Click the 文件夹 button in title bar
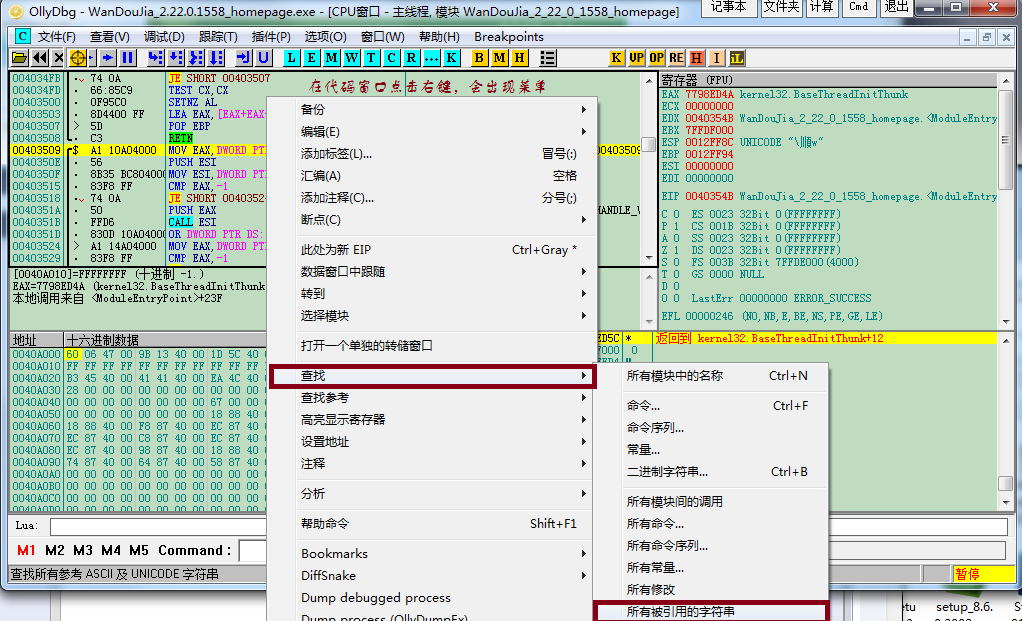1022x621 pixels. tap(781, 7)
